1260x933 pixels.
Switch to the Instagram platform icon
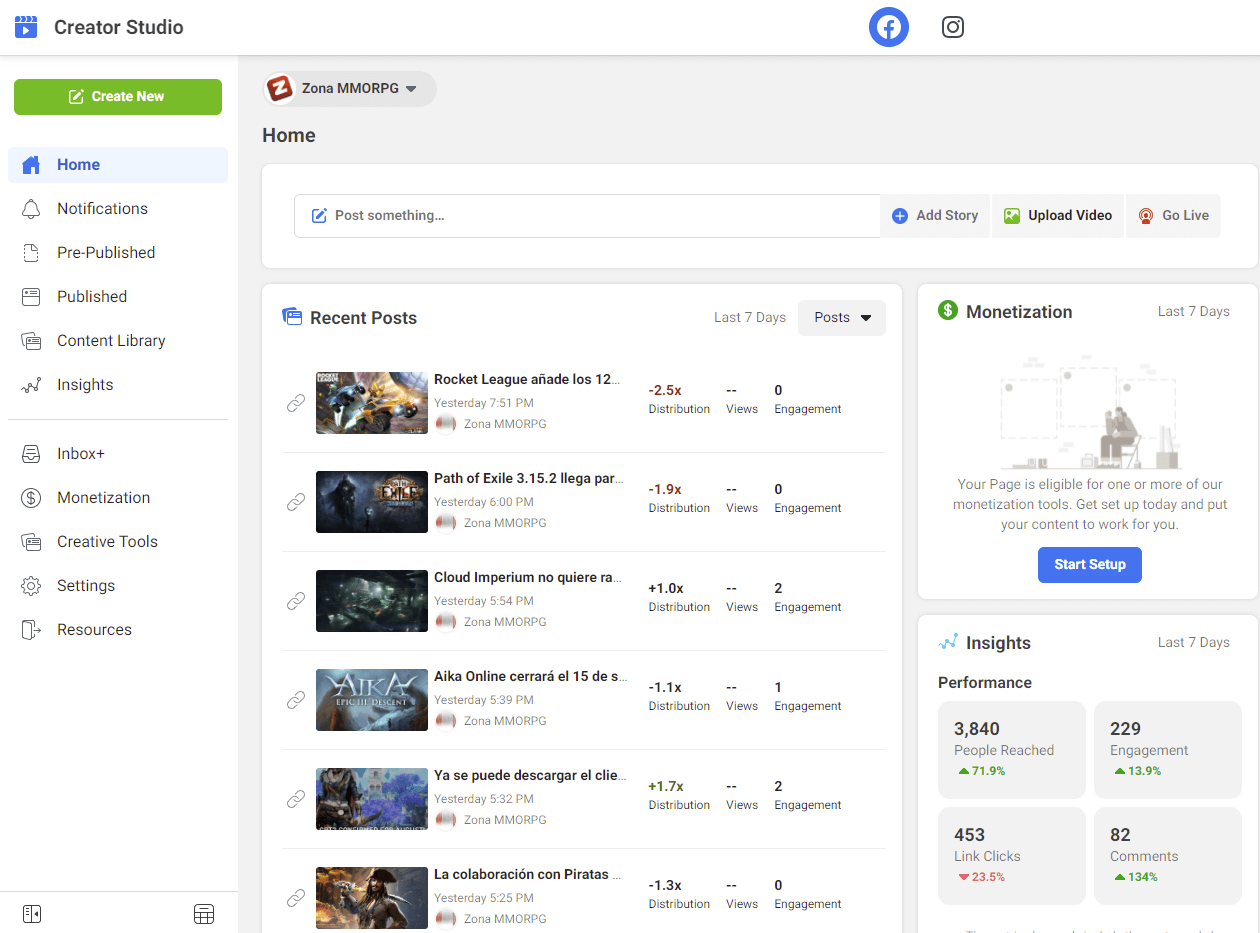[952, 27]
